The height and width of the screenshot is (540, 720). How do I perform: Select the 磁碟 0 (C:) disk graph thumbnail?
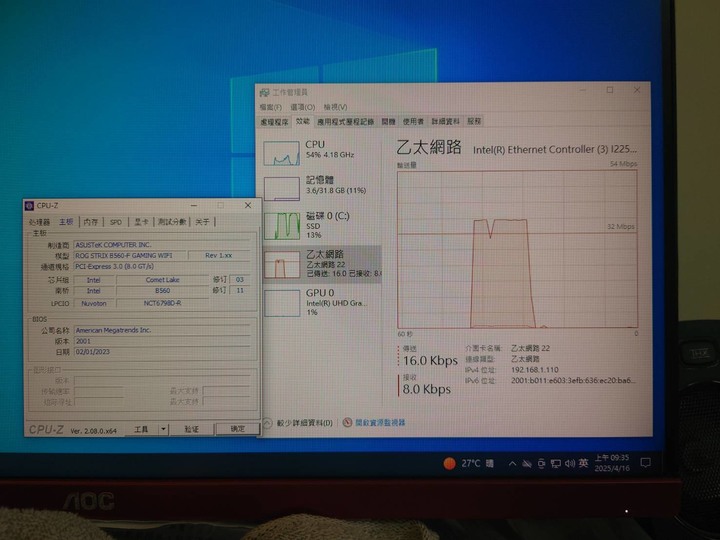click(x=281, y=225)
